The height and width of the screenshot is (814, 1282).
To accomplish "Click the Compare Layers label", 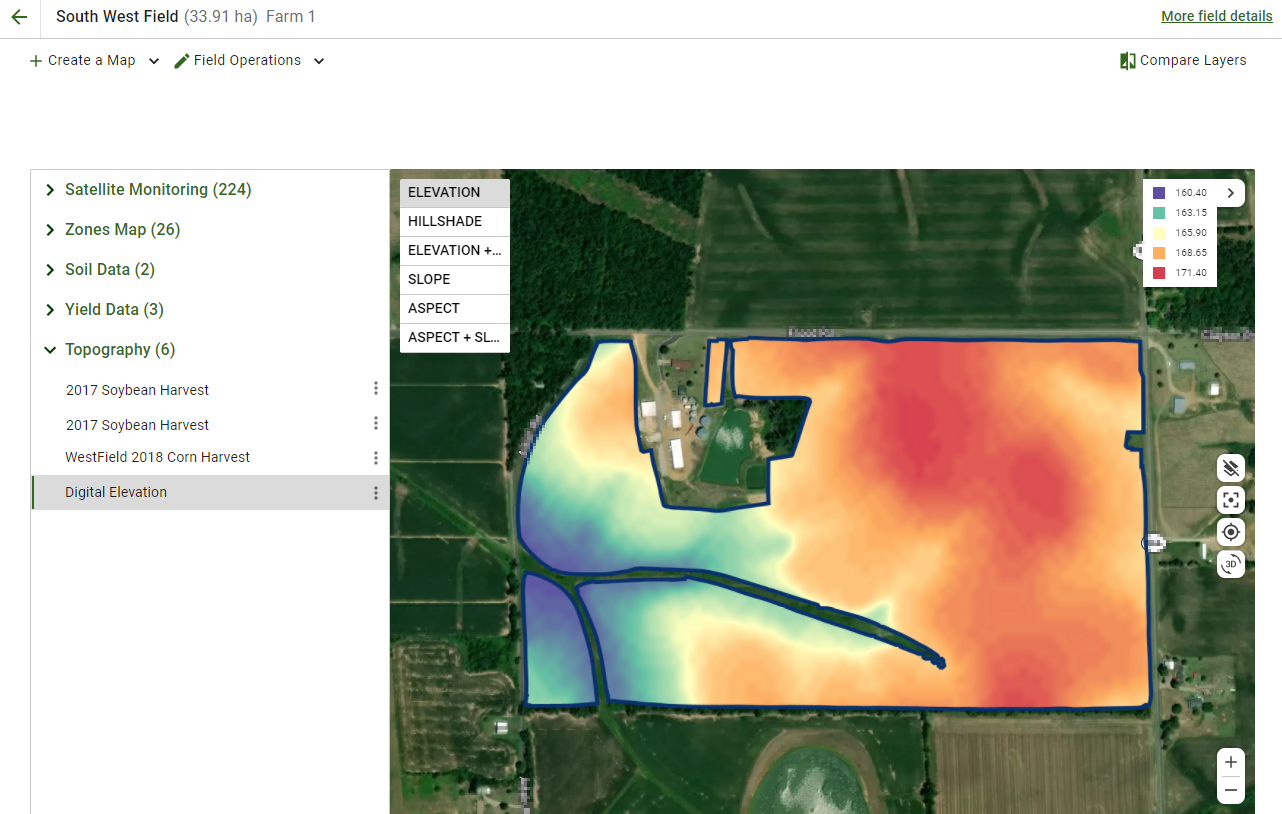I will [1193, 61].
